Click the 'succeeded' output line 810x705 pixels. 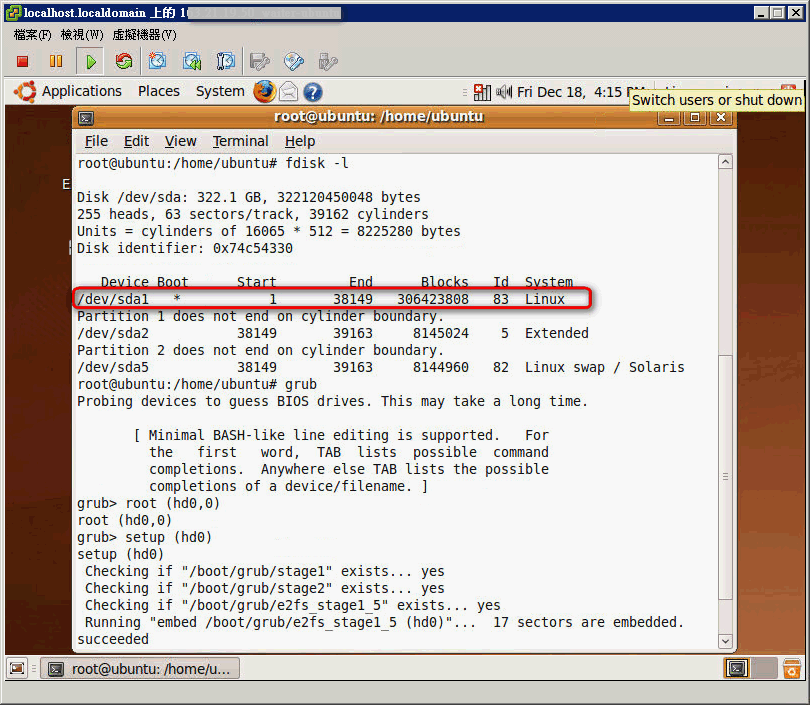click(x=113, y=639)
